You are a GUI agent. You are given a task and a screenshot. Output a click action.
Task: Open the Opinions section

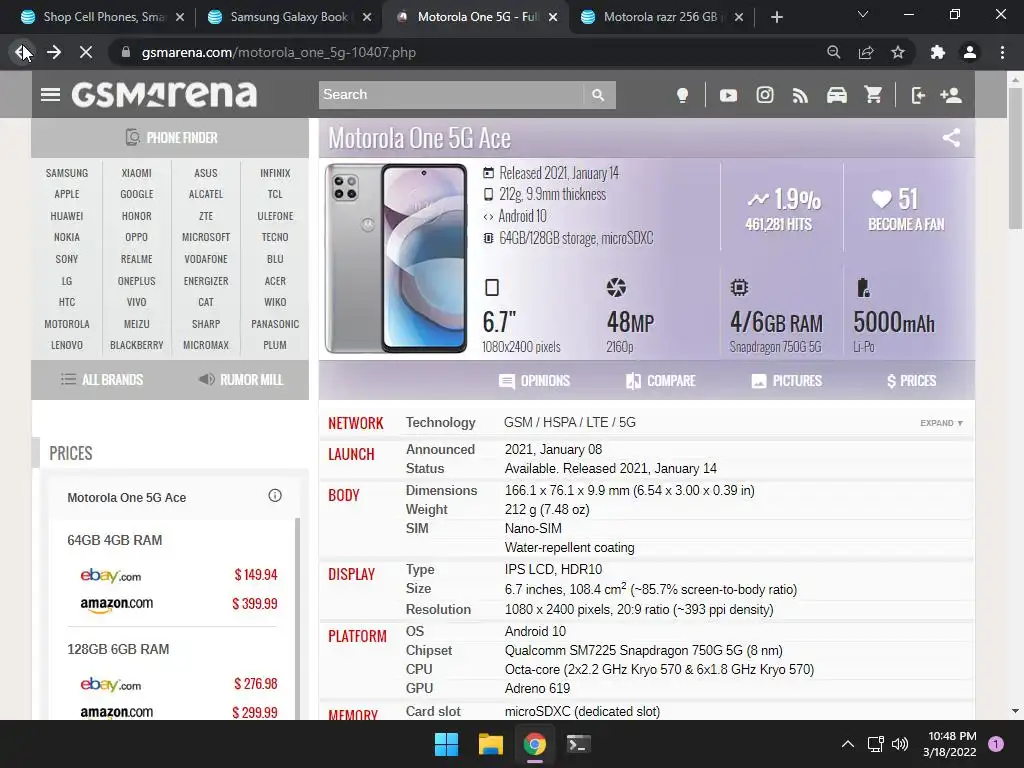pos(534,381)
